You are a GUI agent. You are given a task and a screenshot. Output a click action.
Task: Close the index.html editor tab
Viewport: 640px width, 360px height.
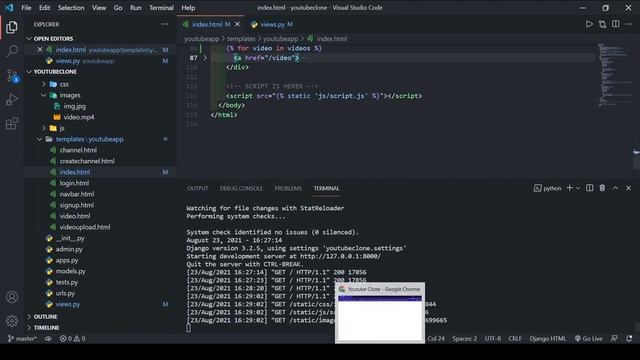click(237, 24)
